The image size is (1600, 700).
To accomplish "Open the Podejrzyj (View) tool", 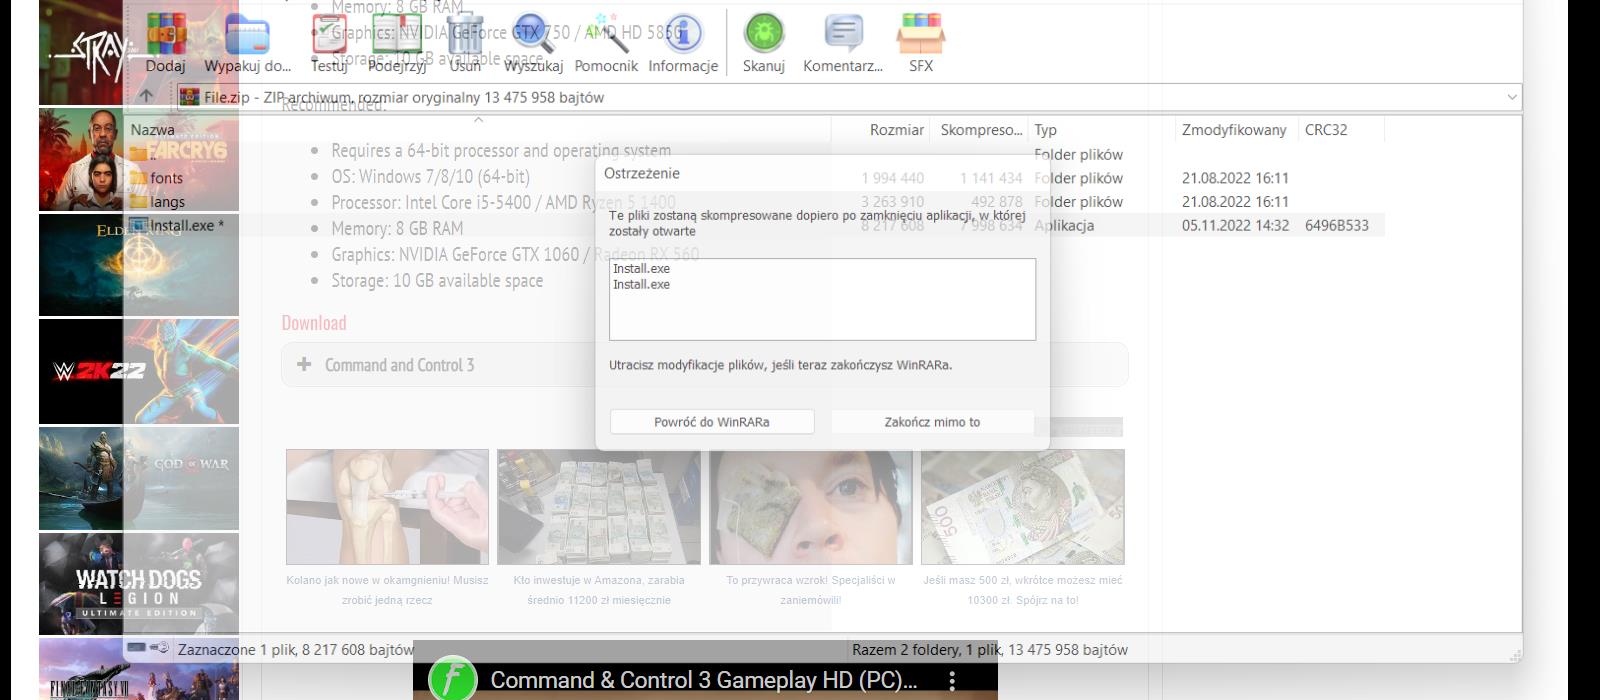I will (396, 40).
